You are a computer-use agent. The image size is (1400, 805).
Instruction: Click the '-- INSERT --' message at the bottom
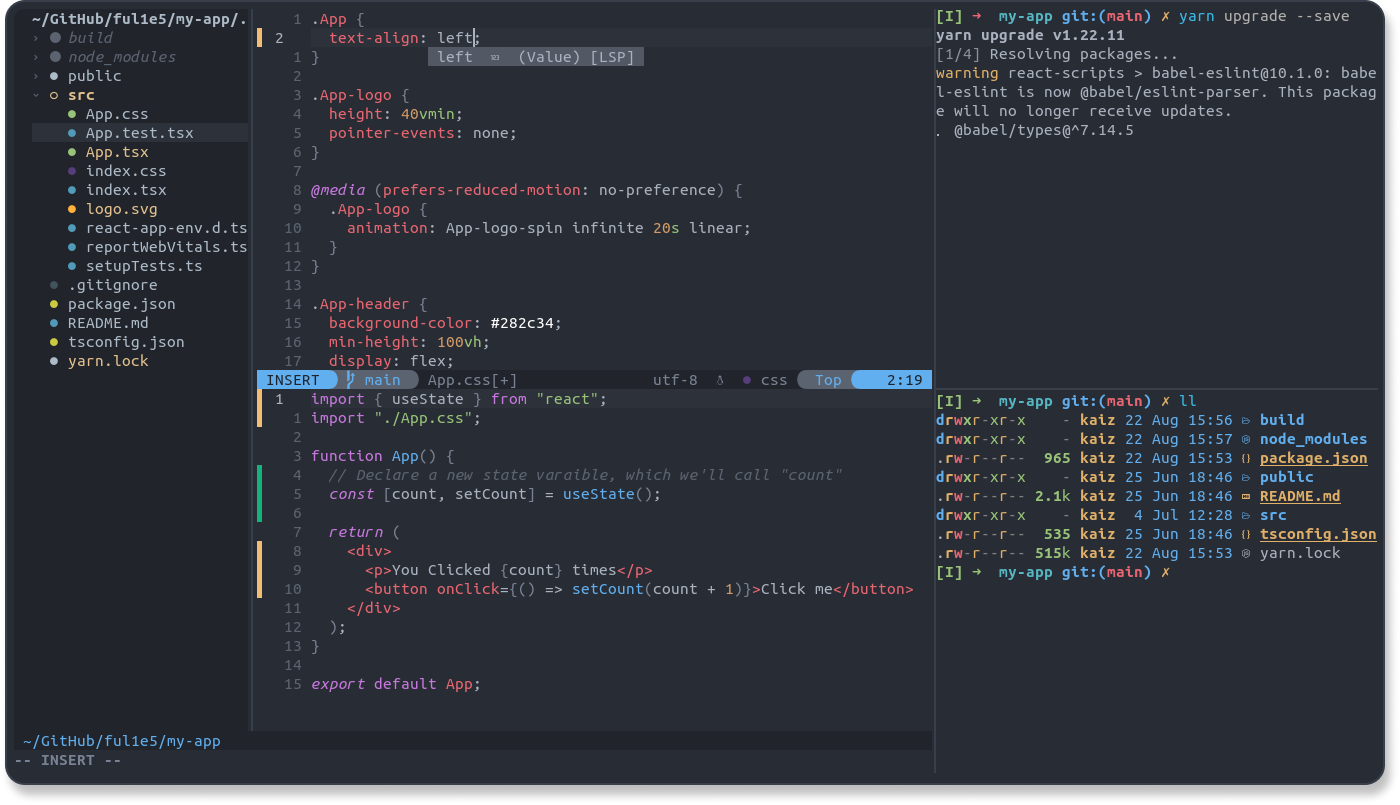68,761
